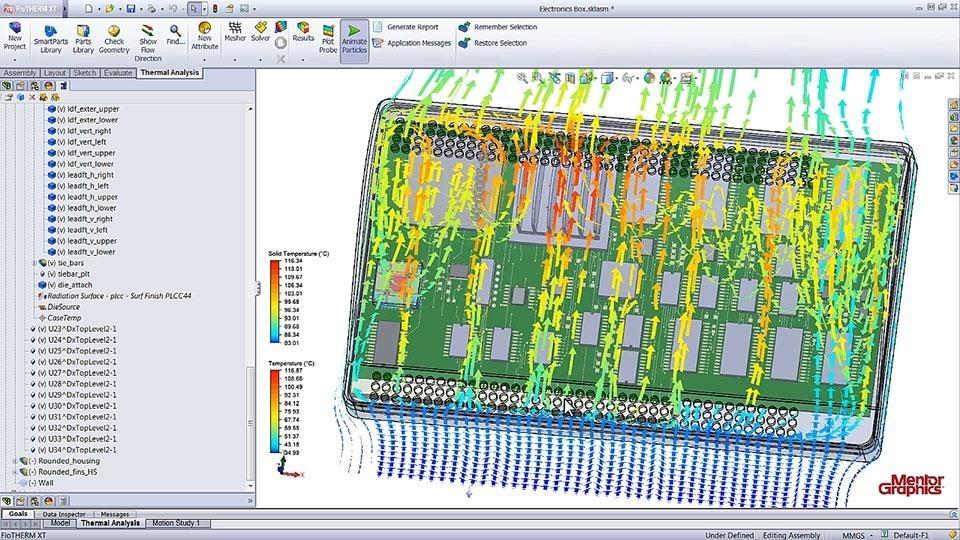
Task: Click the feature tree vertical scrollbar thumb
Action: pyautogui.click(x=250, y=424)
